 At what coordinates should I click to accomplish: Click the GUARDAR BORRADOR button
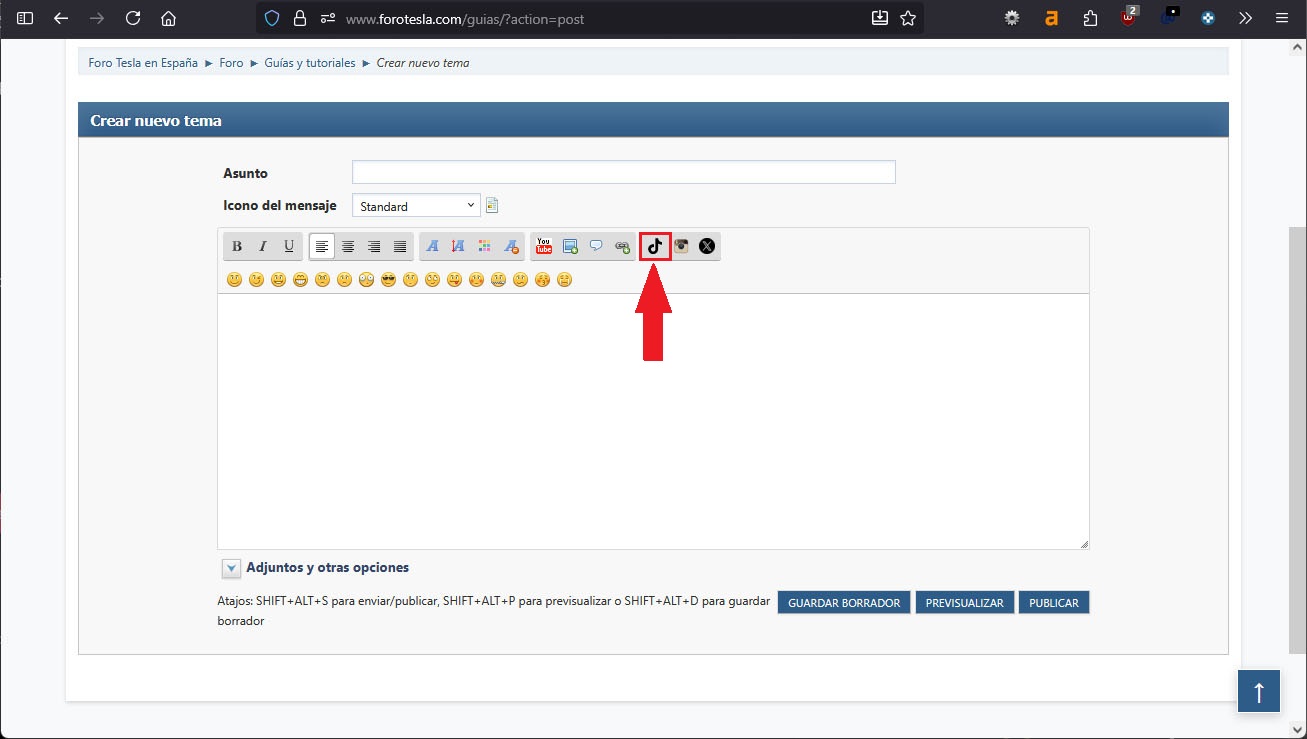coord(844,603)
